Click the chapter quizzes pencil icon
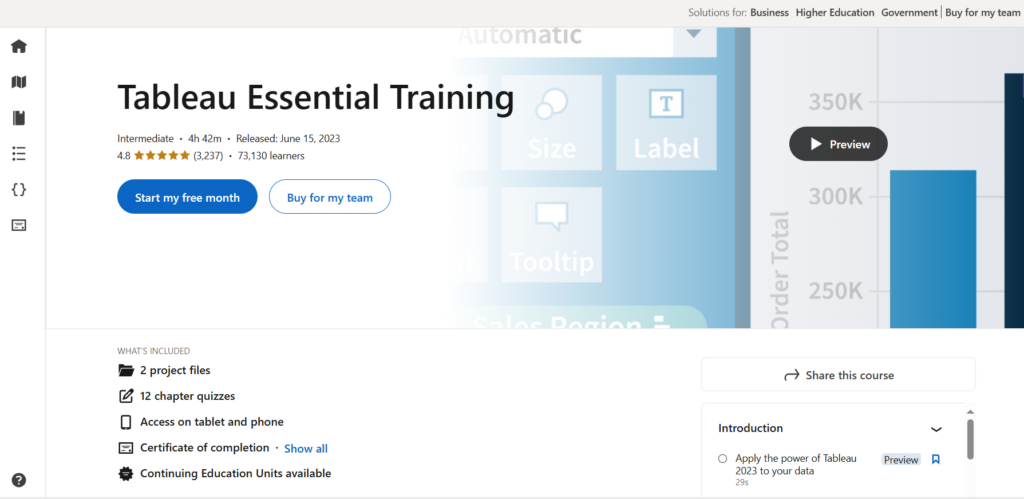1024x499 pixels. pyautogui.click(x=126, y=396)
